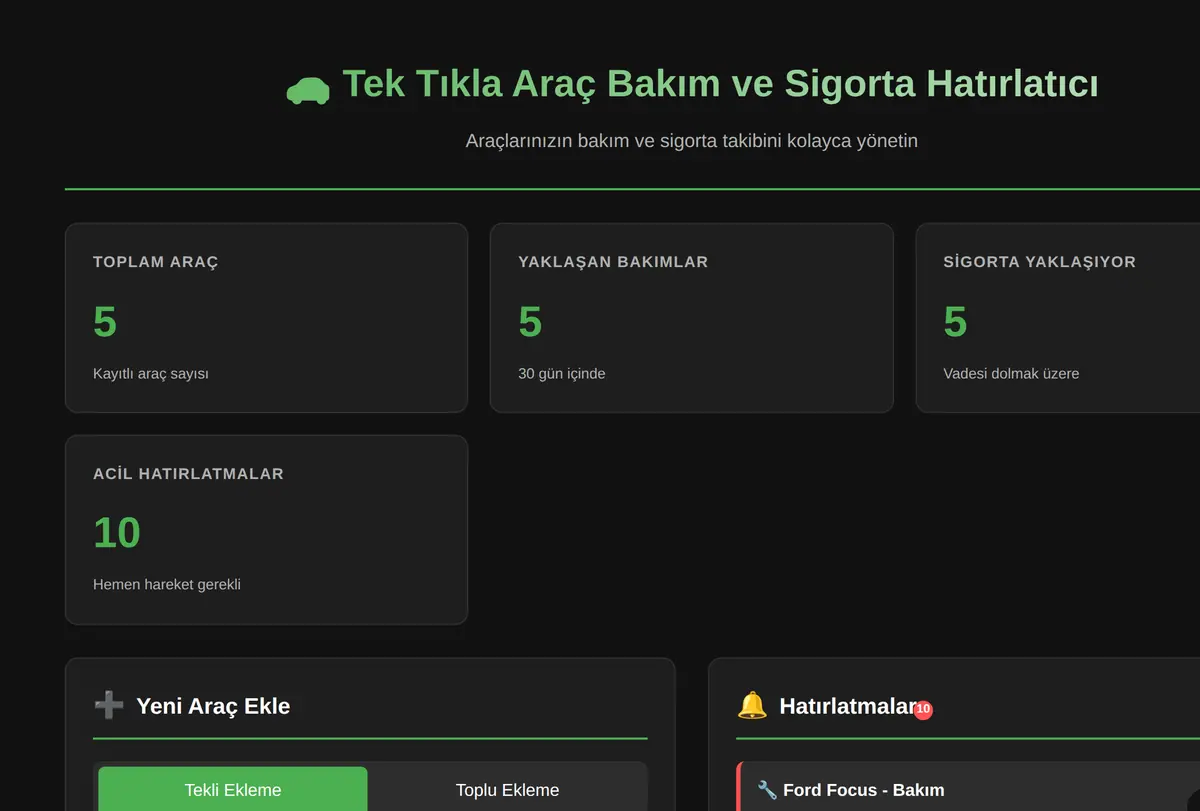Click the 30 gün içinde text
1200x811 pixels.
click(x=562, y=374)
